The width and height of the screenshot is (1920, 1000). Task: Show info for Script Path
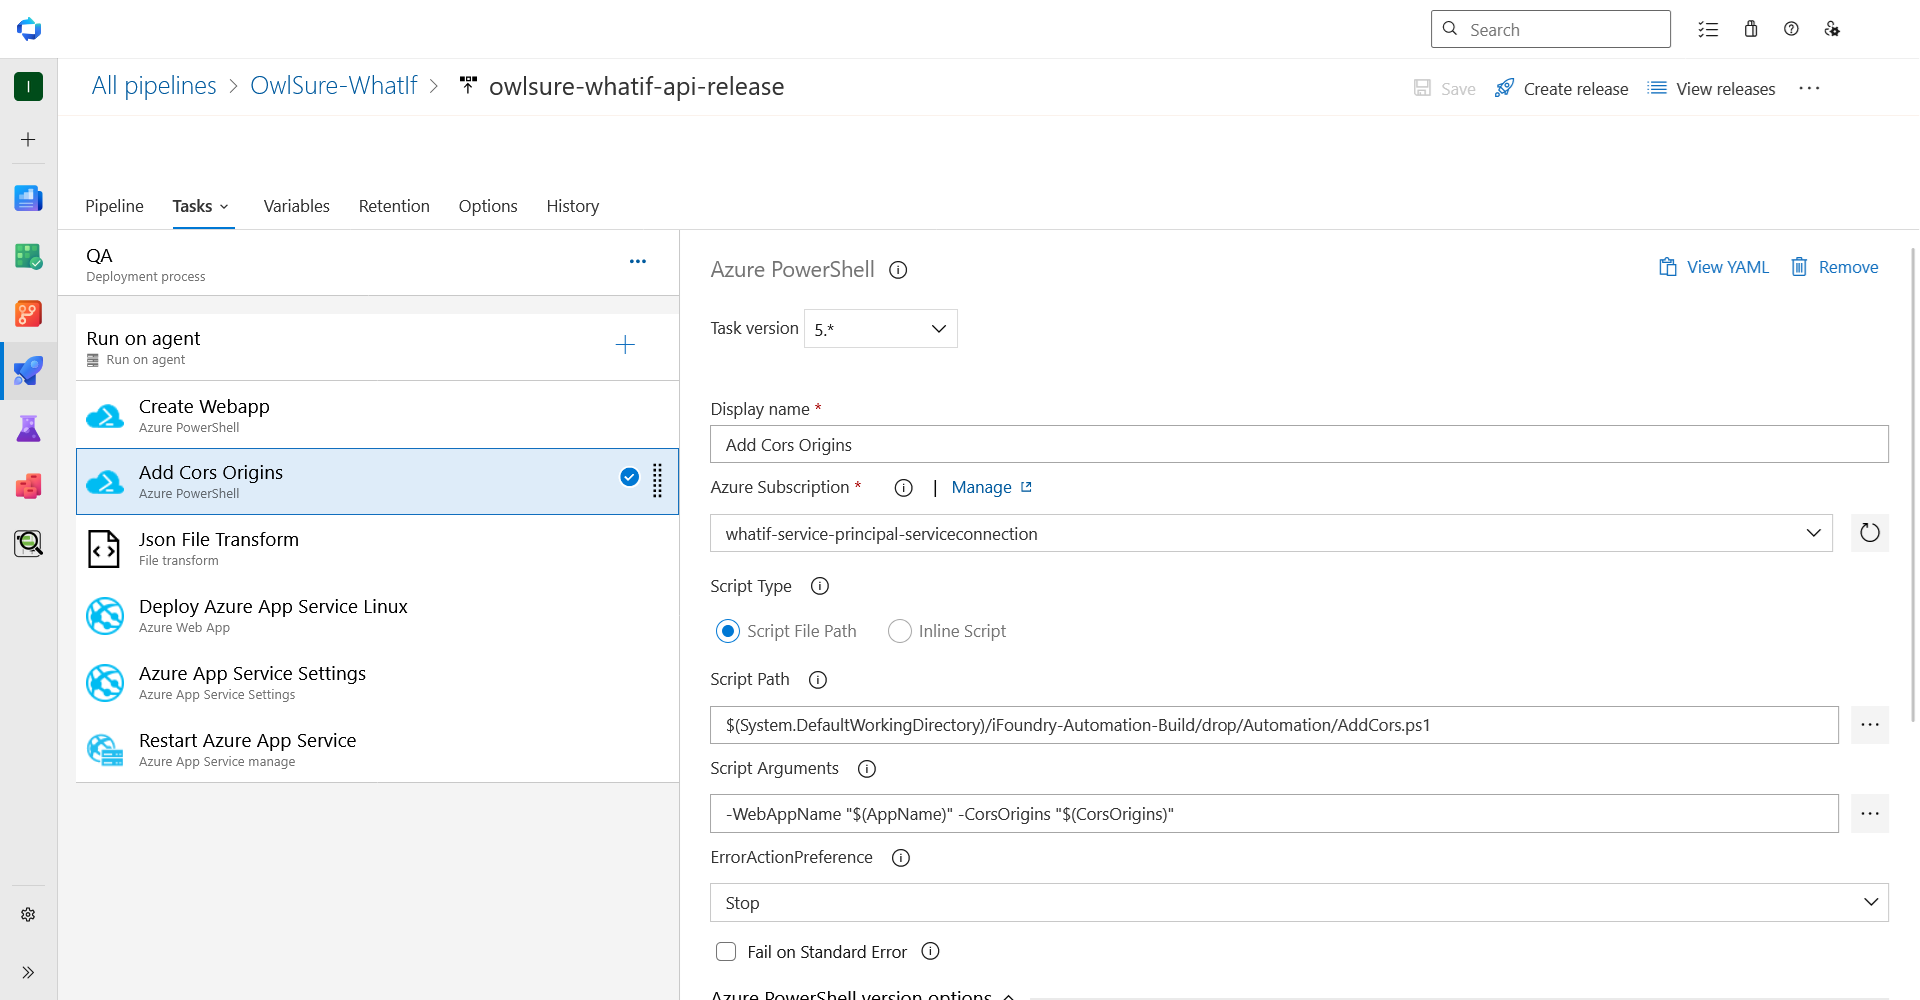[818, 680]
